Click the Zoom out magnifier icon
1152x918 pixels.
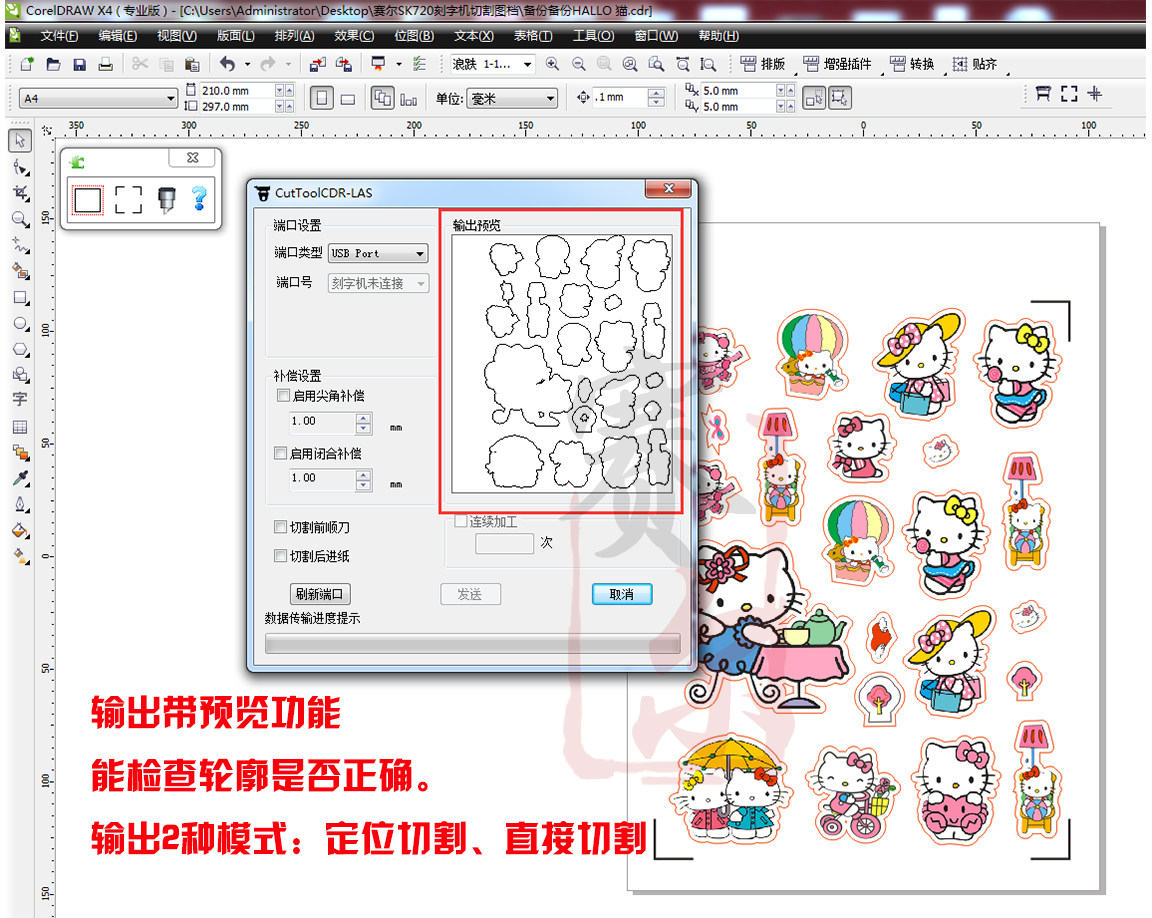[579, 64]
